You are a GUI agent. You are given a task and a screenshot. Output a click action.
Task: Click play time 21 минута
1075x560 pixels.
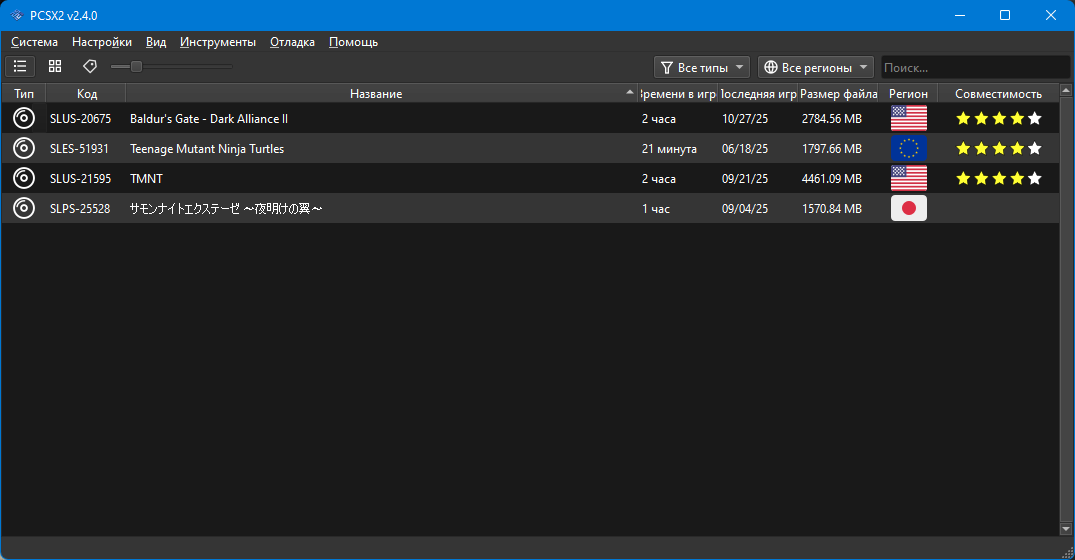(x=669, y=149)
